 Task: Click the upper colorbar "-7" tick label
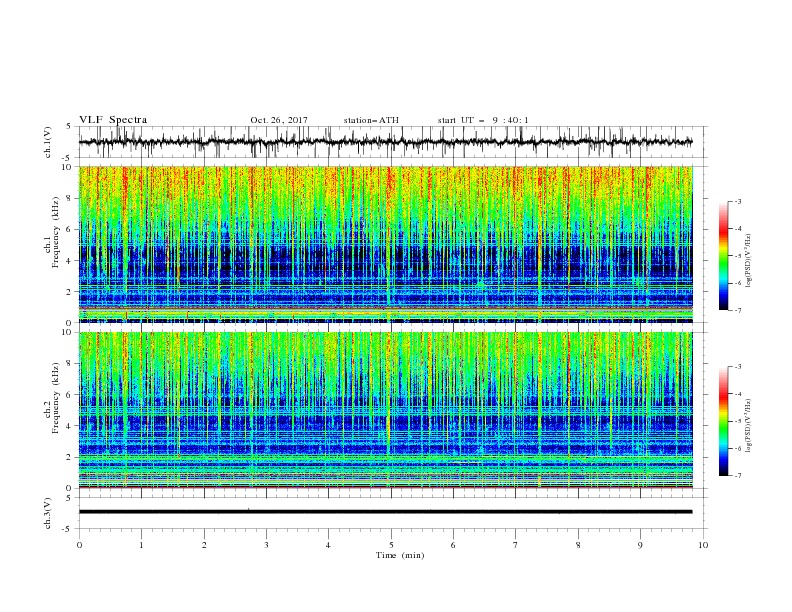[x=738, y=310]
